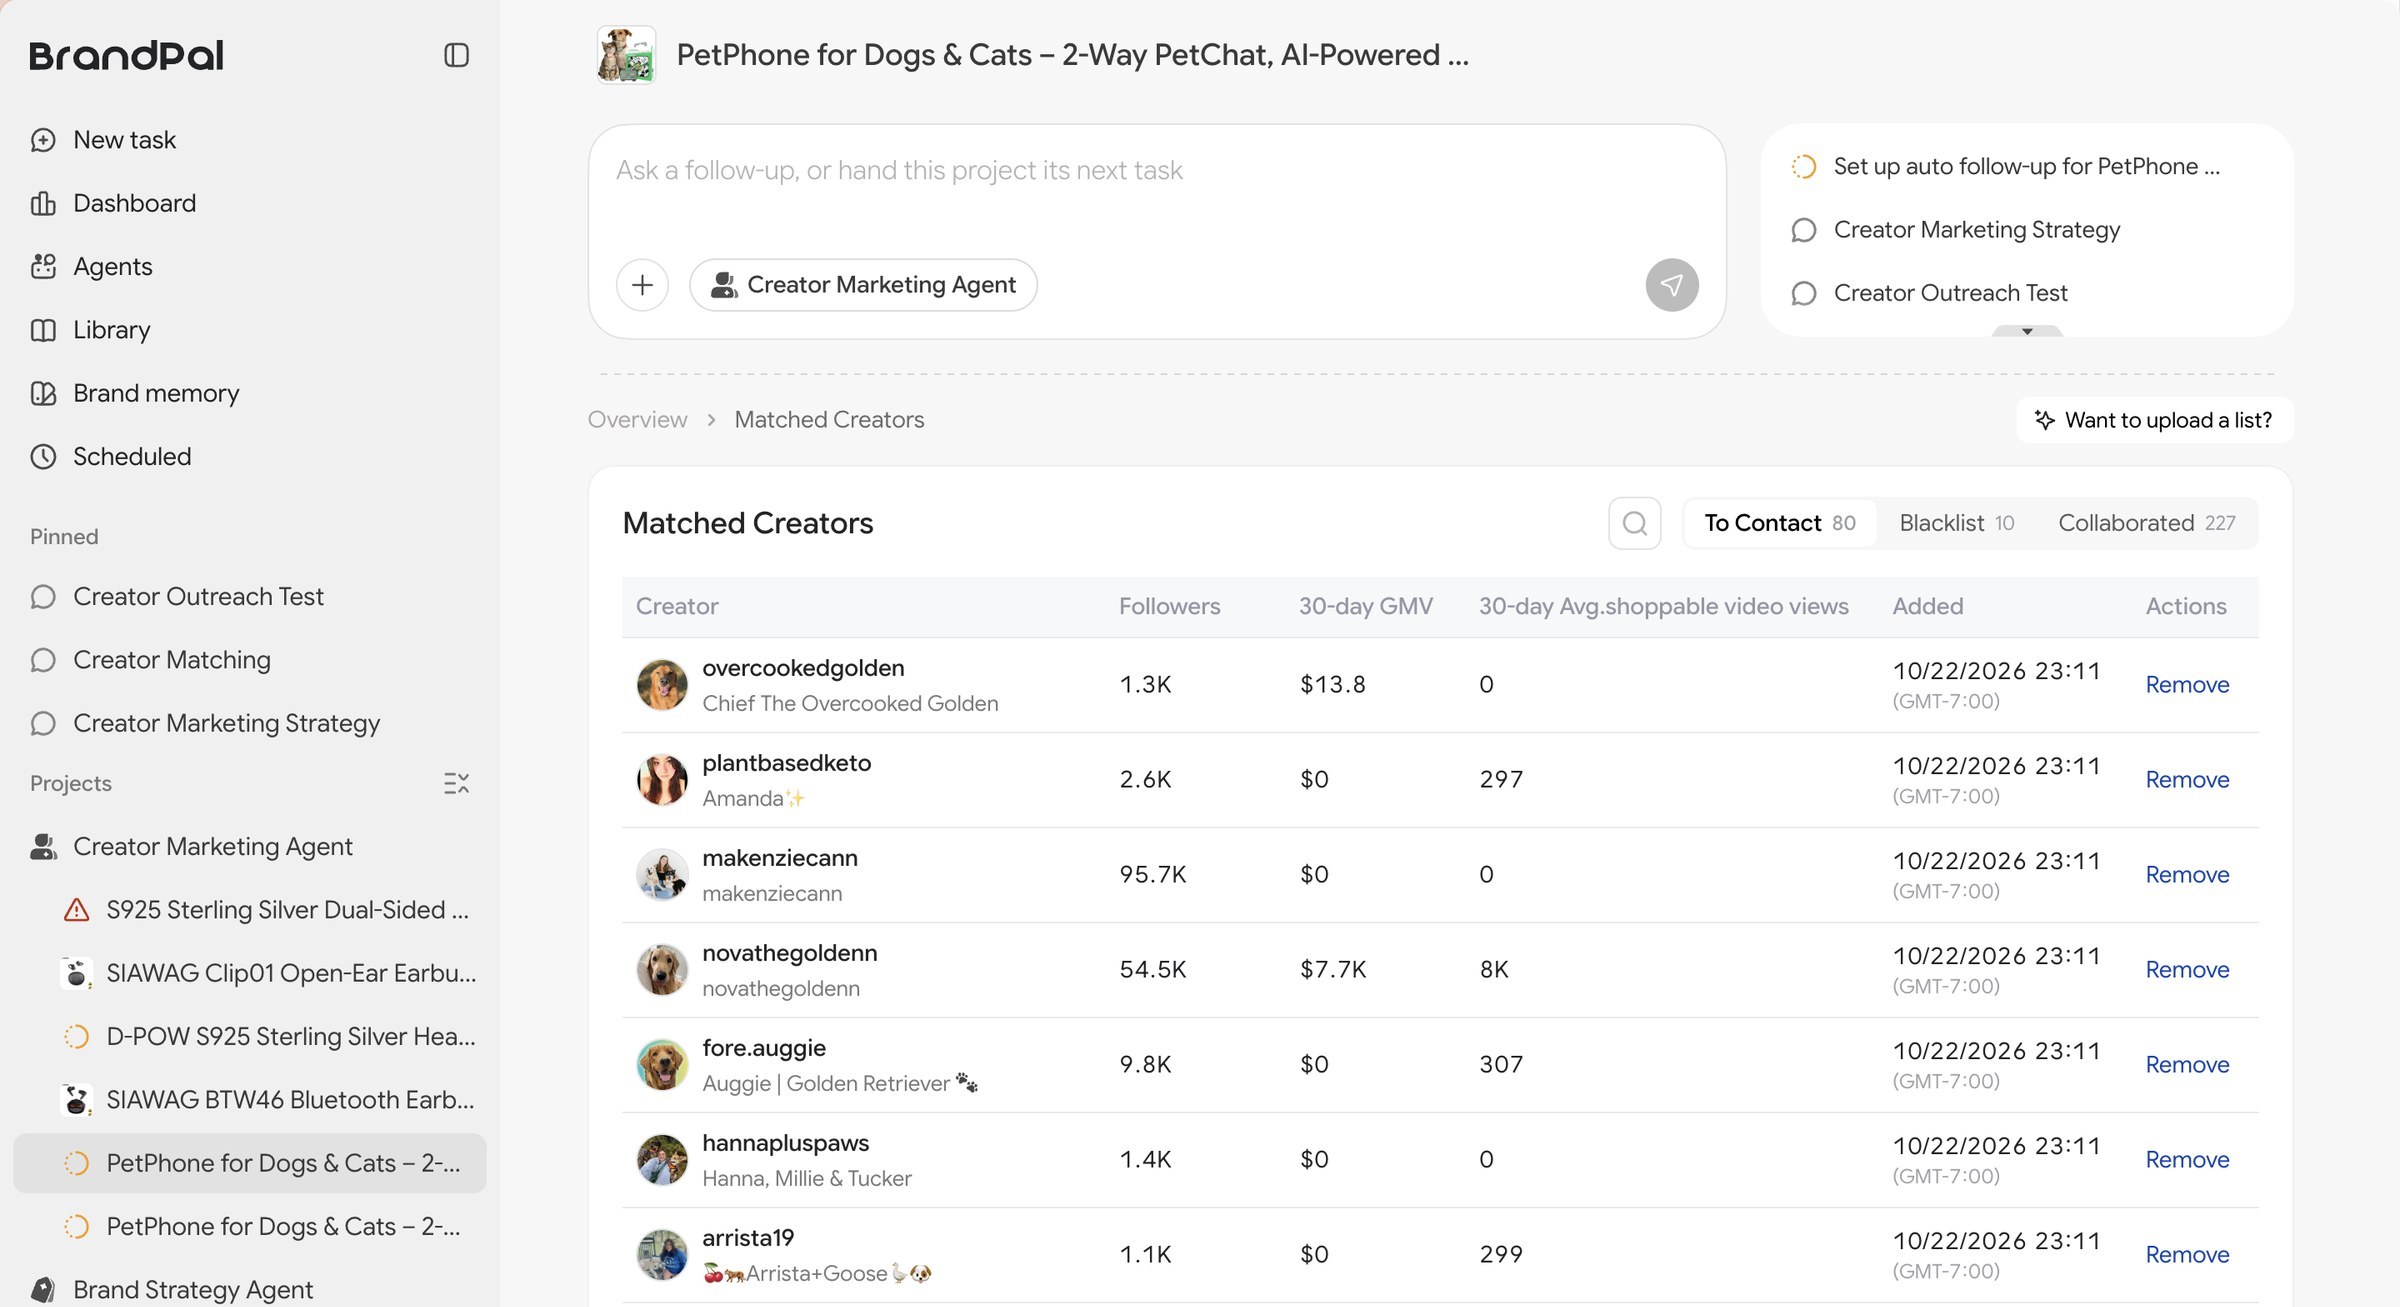2400x1307 pixels.
Task: Open Brand memory
Action: pyautogui.click(x=135, y=393)
